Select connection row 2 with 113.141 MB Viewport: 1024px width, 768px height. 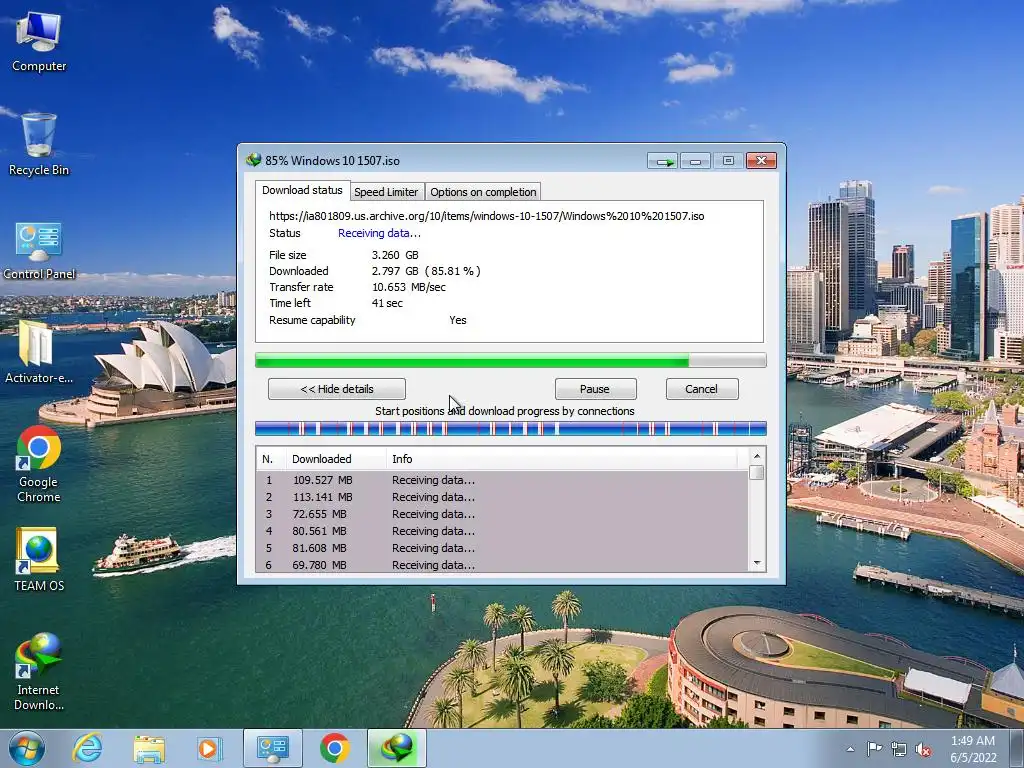coord(502,497)
